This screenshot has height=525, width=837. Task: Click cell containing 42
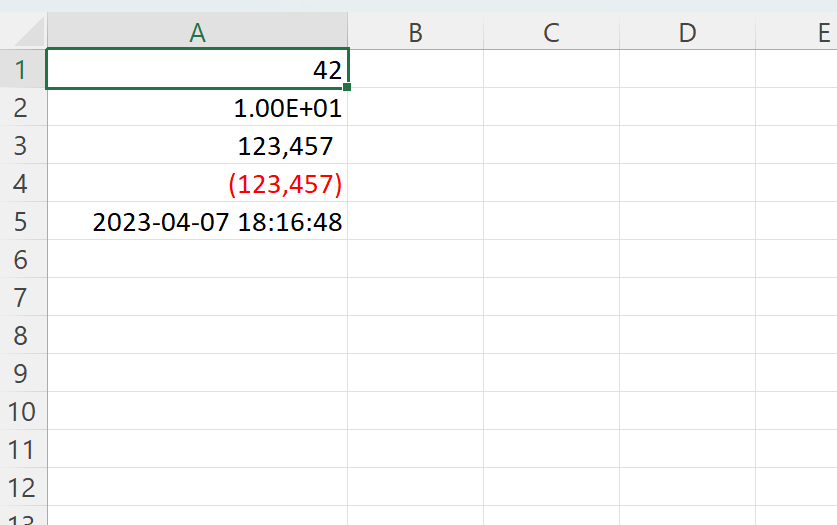pyautogui.click(x=197, y=70)
